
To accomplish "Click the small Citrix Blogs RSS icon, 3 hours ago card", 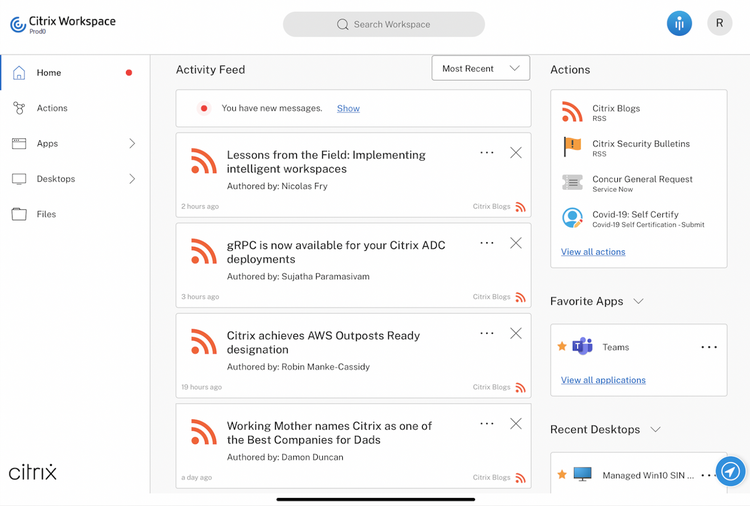I will (x=520, y=297).
